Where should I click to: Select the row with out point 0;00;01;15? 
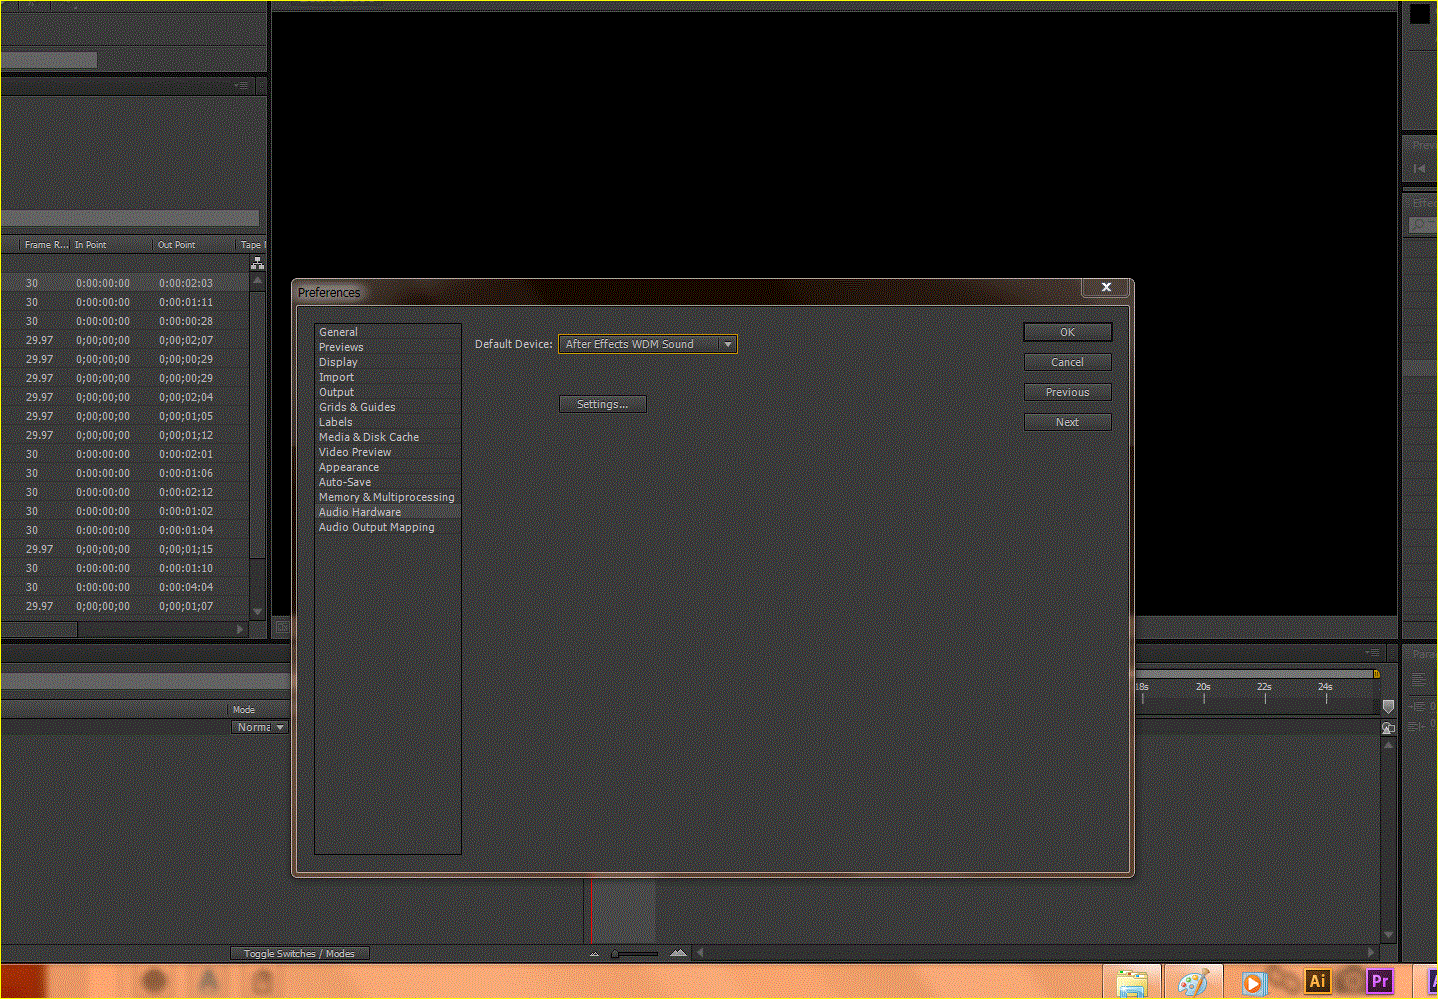click(x=125, y=549)
